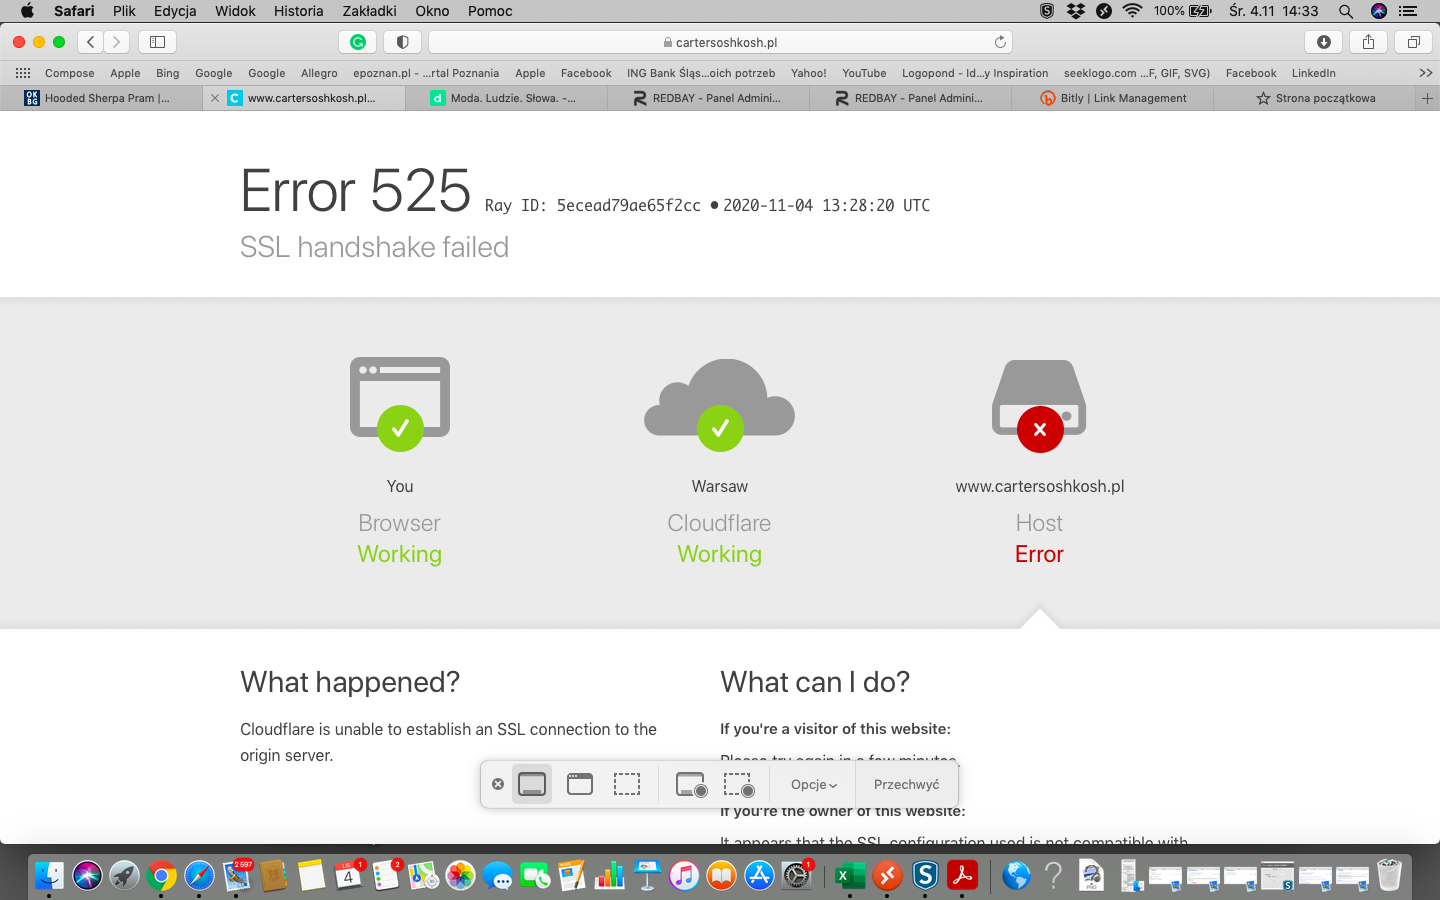The image size is (1440, 900).
Task: Click the Grammarly extension icon
Action: pyautogui.click(x=357, y=42)
